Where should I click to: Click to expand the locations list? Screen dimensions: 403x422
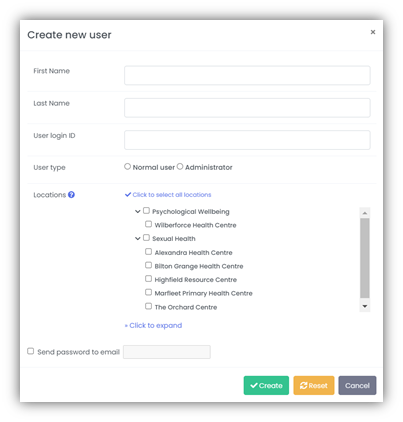(153, 325)
